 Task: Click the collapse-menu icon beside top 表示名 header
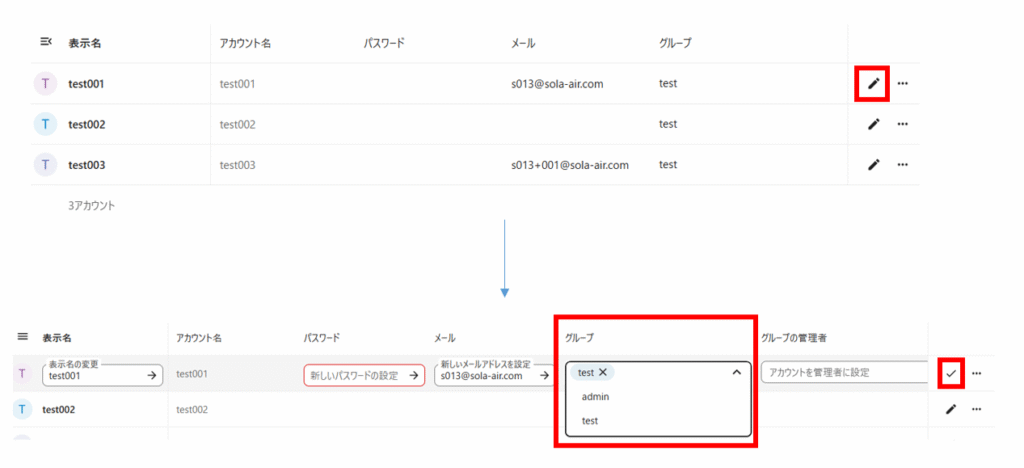click(45, 42)
